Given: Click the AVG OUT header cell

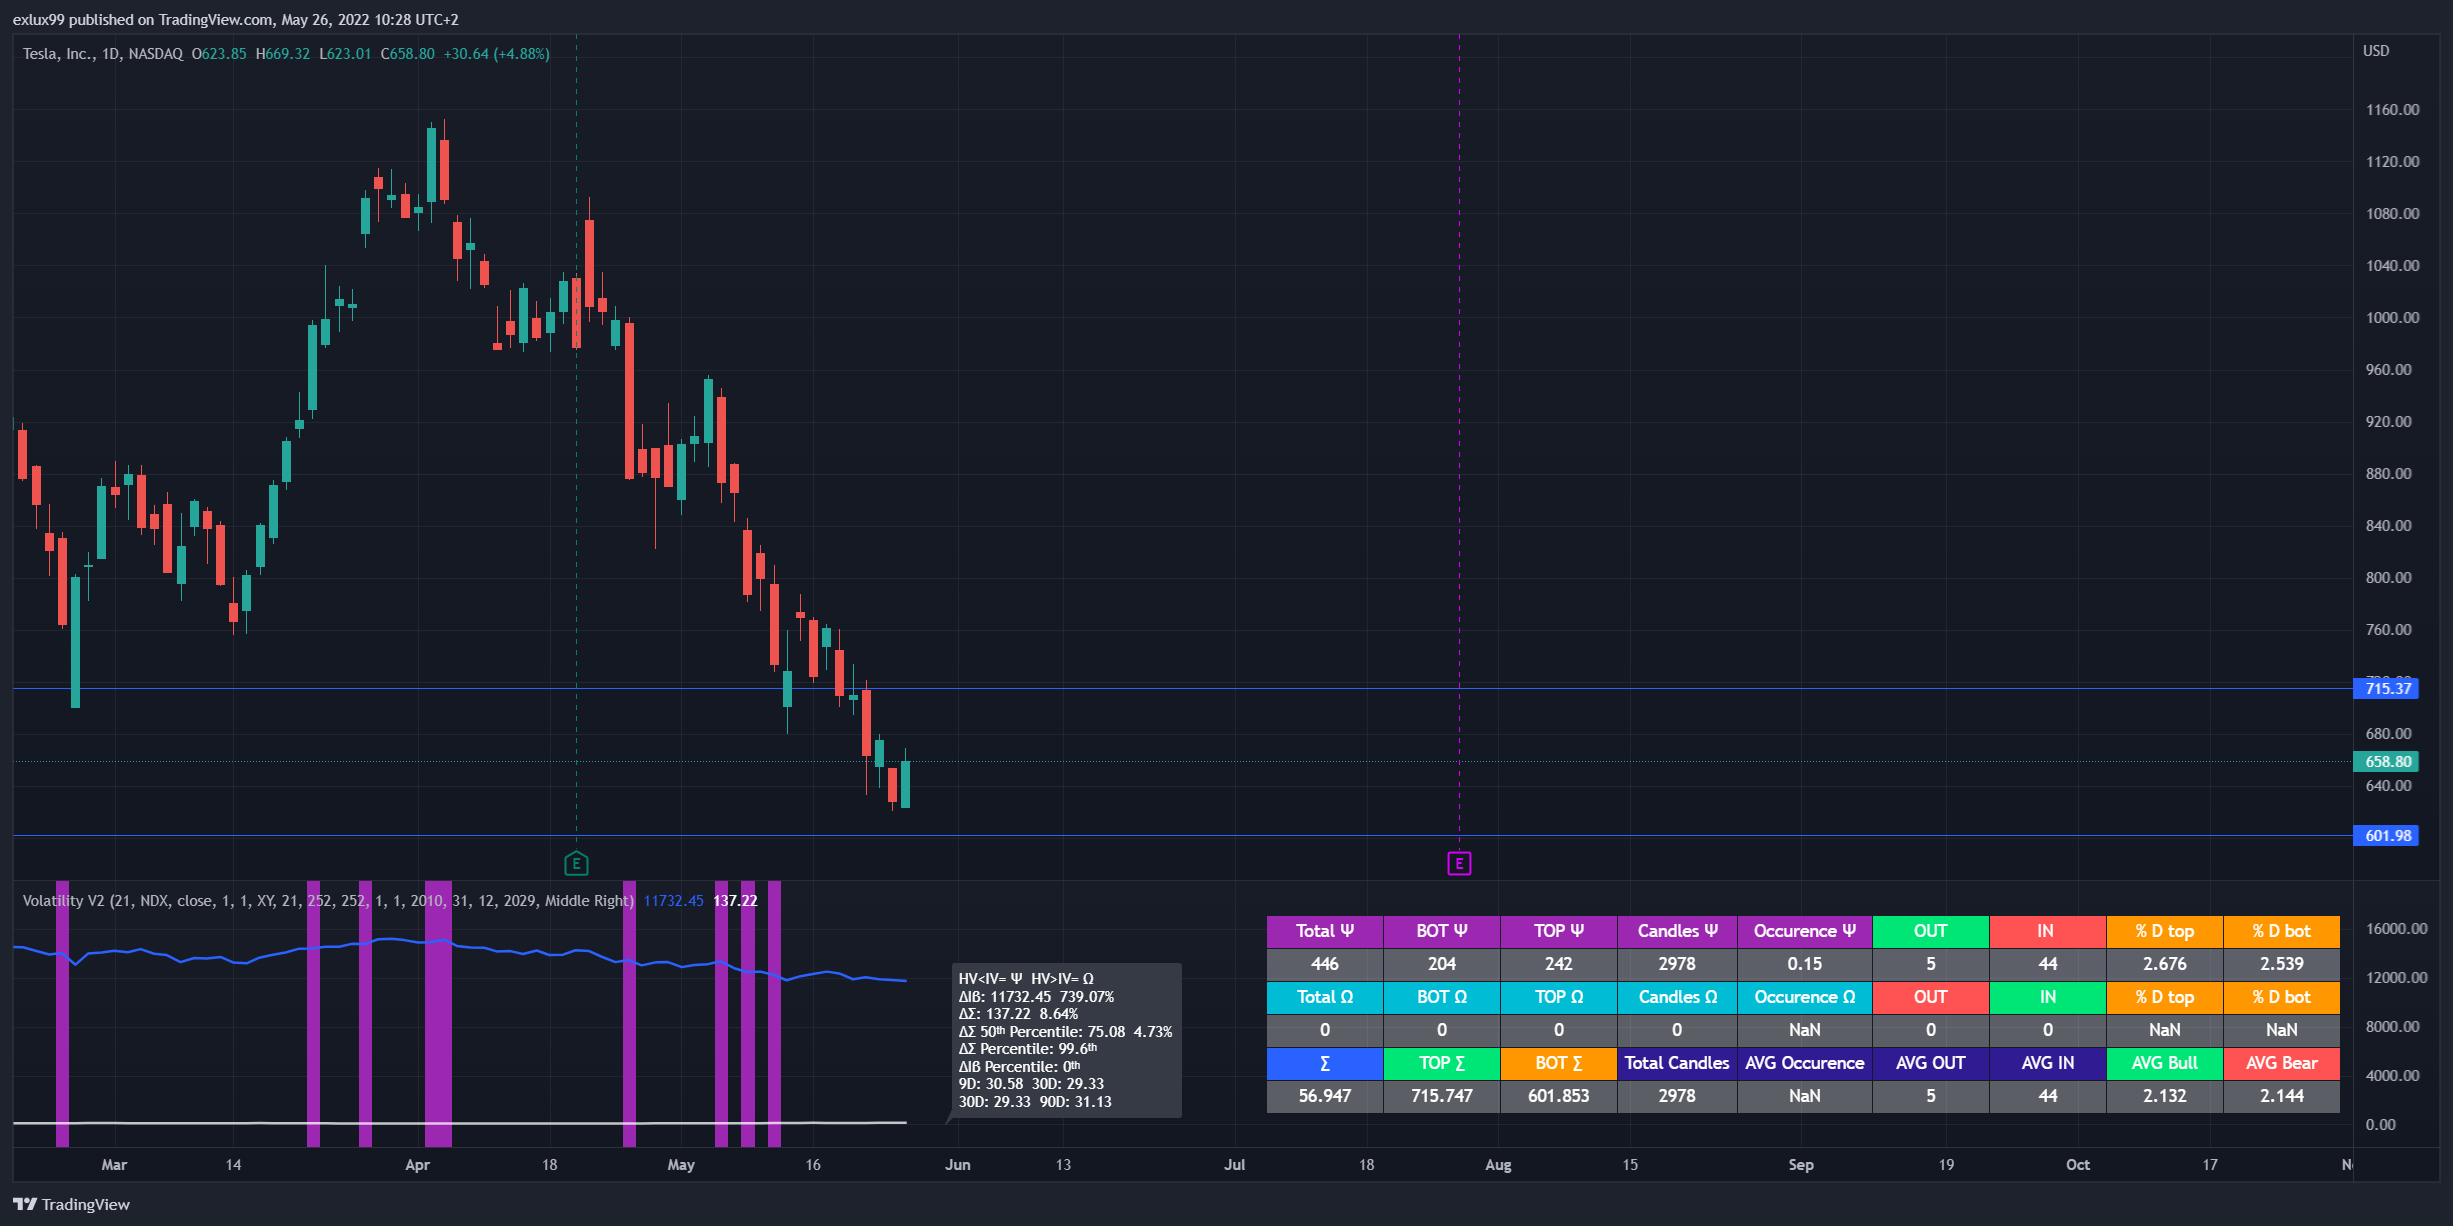Looking at the screenshot, I should (1931, 1063).
